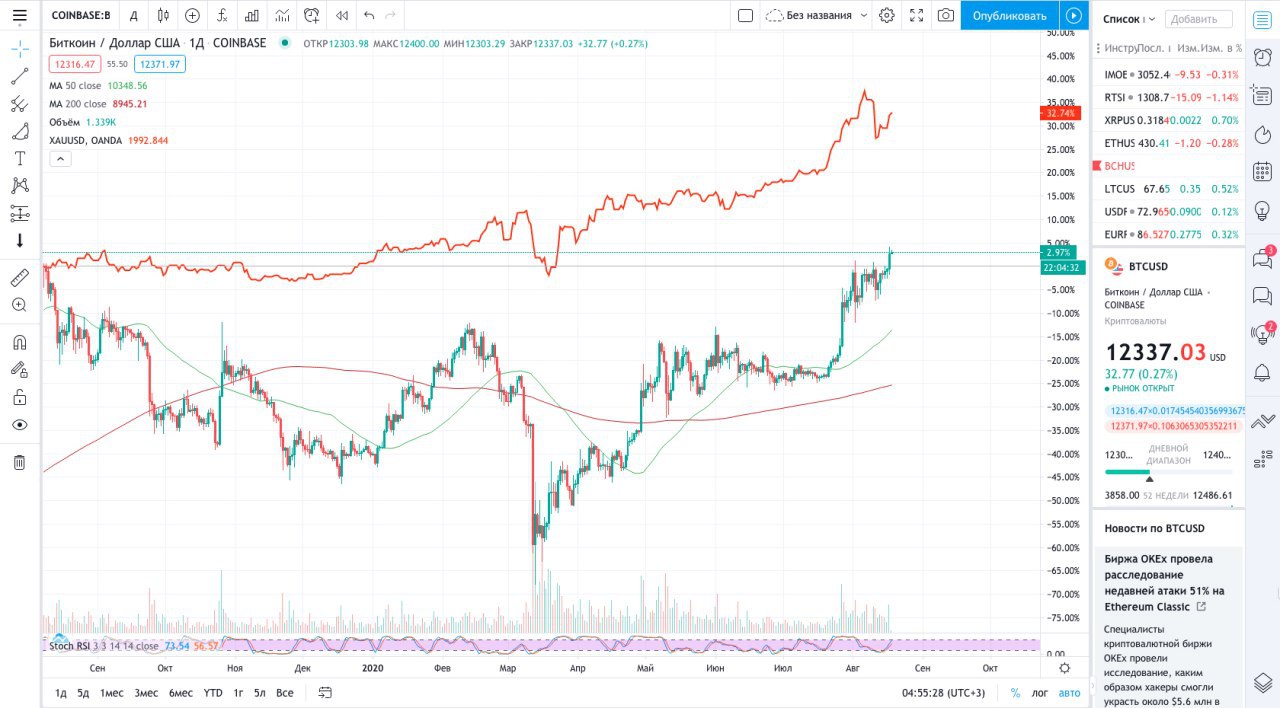Select the pitchfork drawing tool
The width and height of the screenshot is (1280, 708).
(19, 104)
